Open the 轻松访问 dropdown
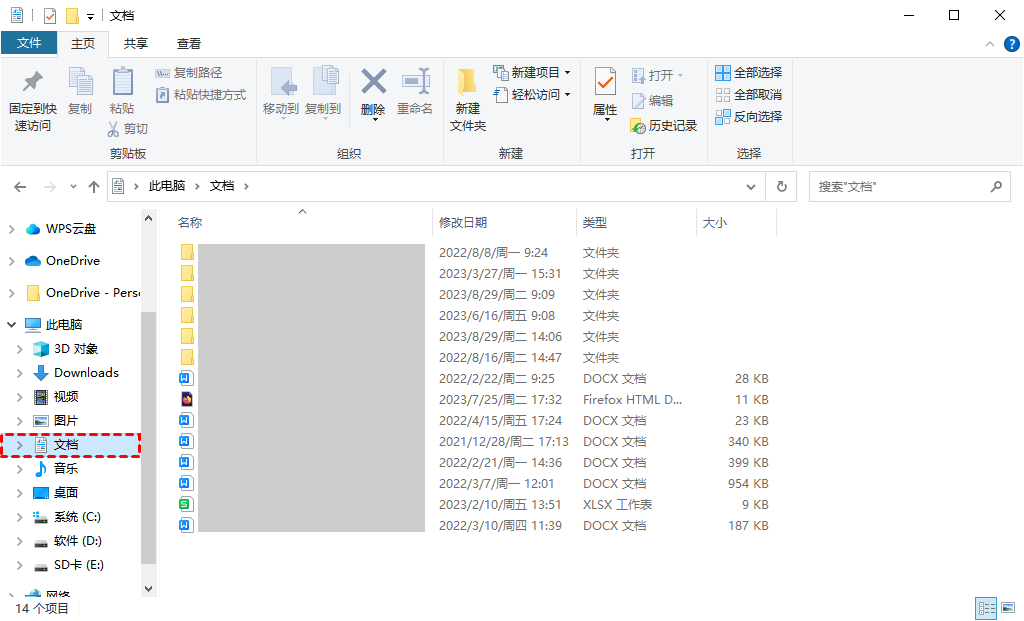The image size is (1024, 621). tap(532, 95)
